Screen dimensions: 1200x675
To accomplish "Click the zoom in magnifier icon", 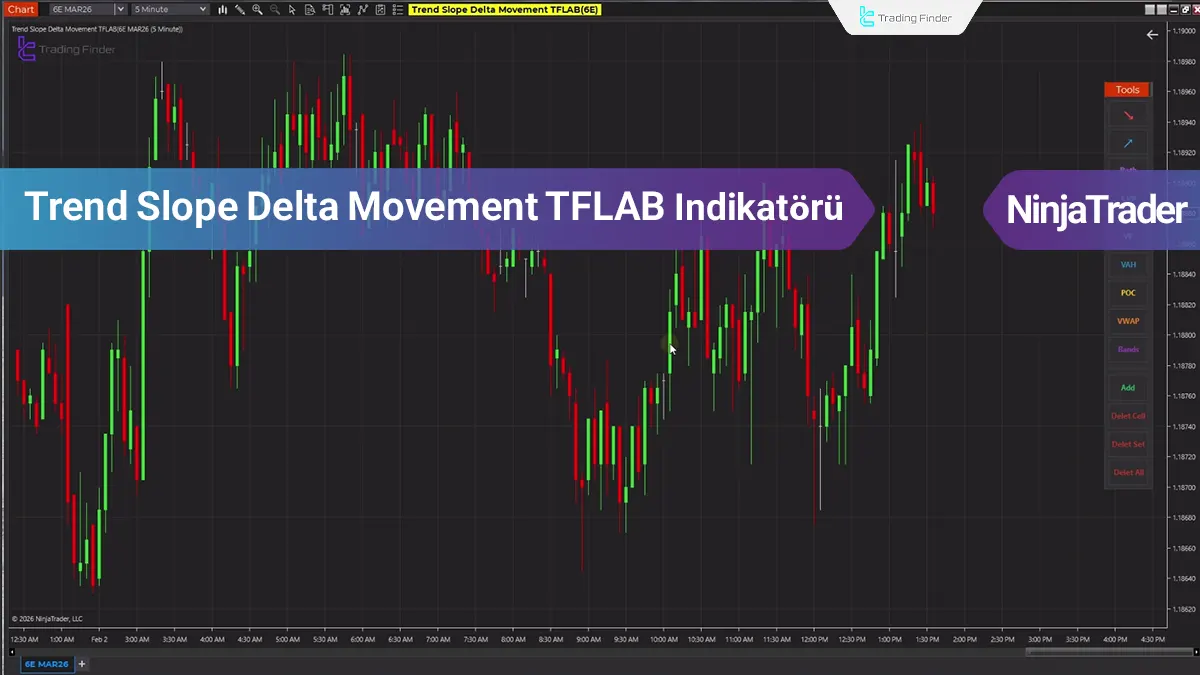I will click(x=258, y=10).
